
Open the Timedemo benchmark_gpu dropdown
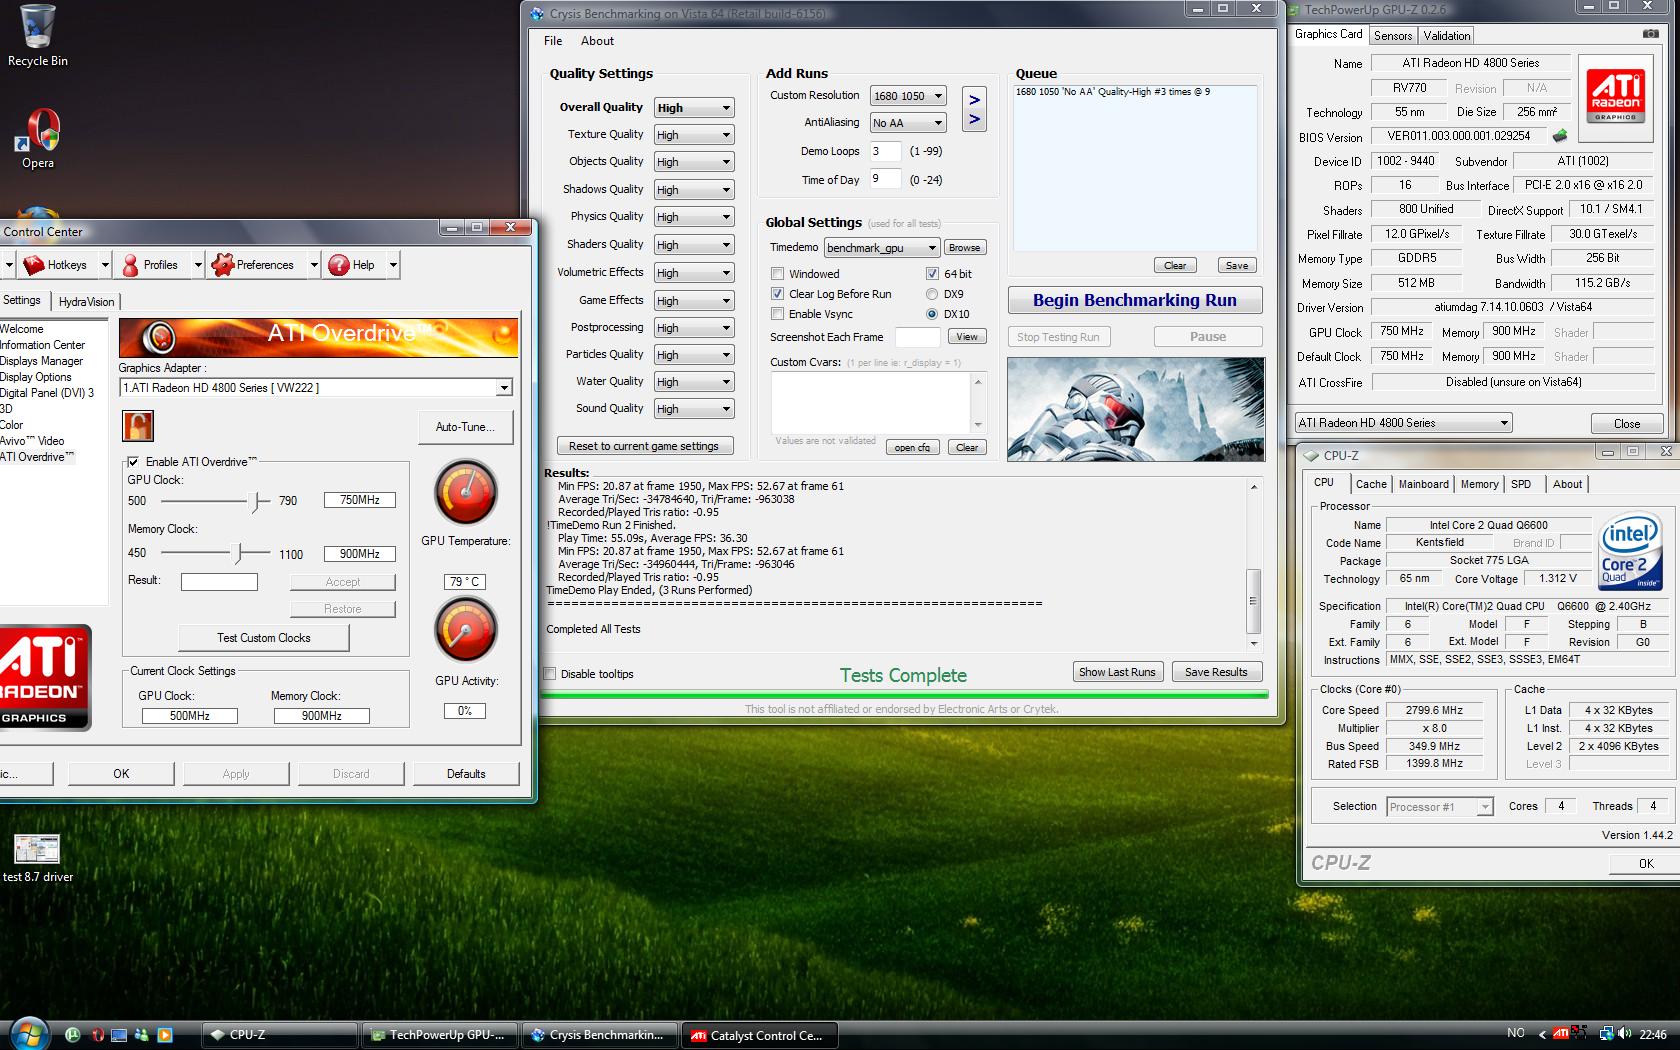(881, 248)
